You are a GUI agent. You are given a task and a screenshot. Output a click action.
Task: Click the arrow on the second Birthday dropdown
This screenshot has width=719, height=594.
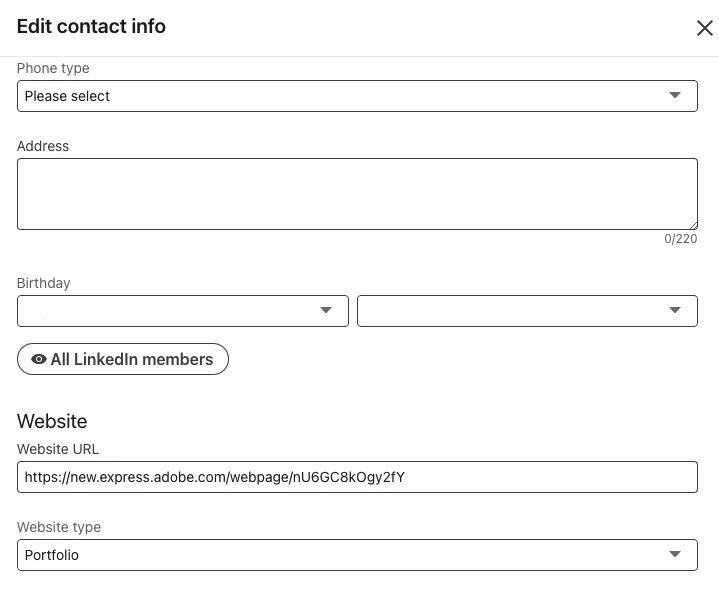pyautogui.click(x=675, y=311)
